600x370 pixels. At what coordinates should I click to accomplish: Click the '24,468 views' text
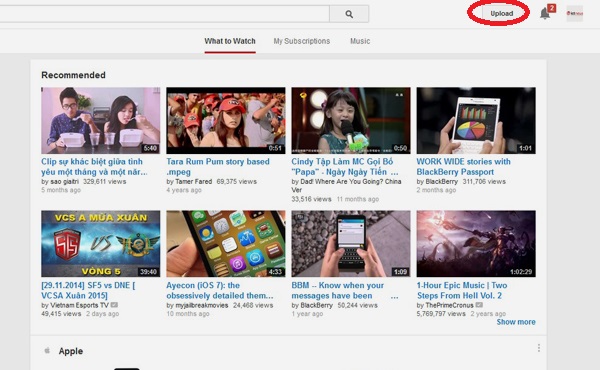coord(253,305)
